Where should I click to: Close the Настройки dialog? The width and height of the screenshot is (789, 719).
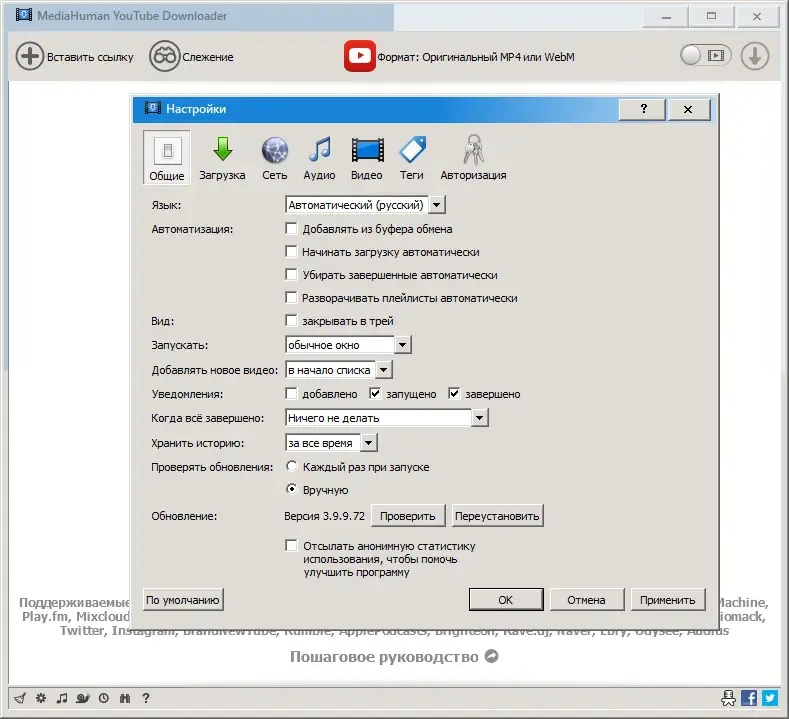[x=688, y=109]
